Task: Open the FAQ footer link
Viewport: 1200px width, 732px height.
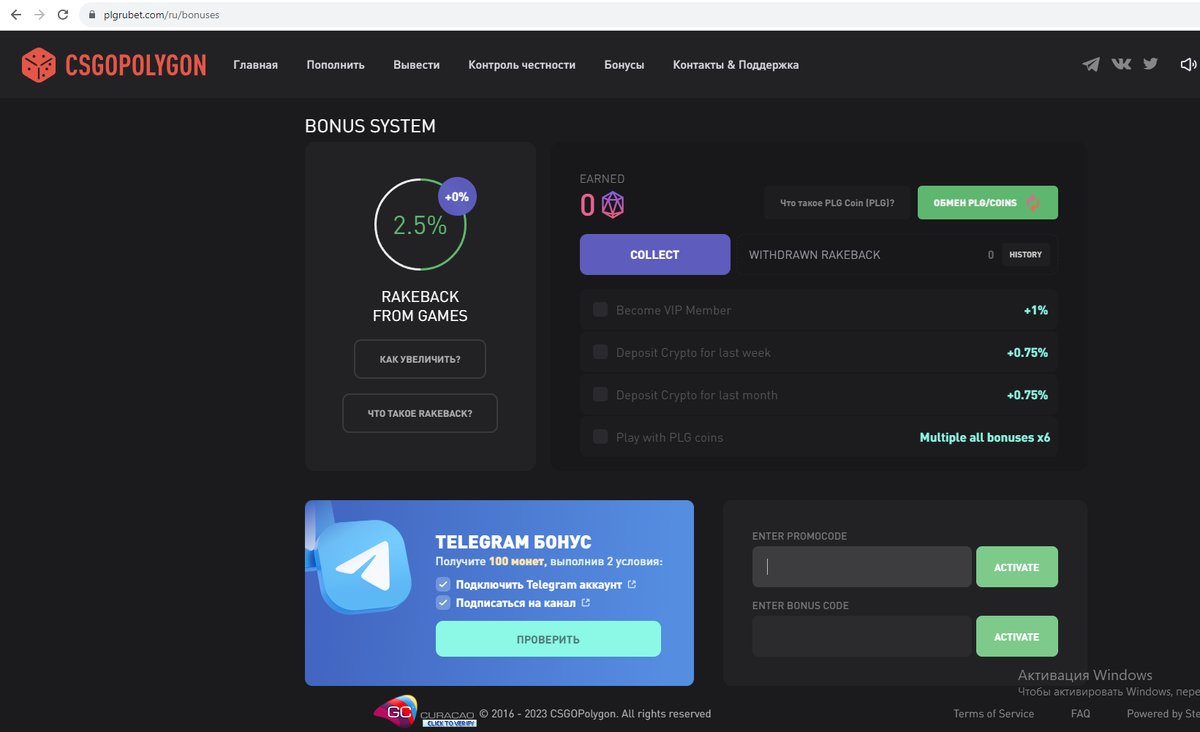Action: pyautogui.click(x=1080, y=714)
